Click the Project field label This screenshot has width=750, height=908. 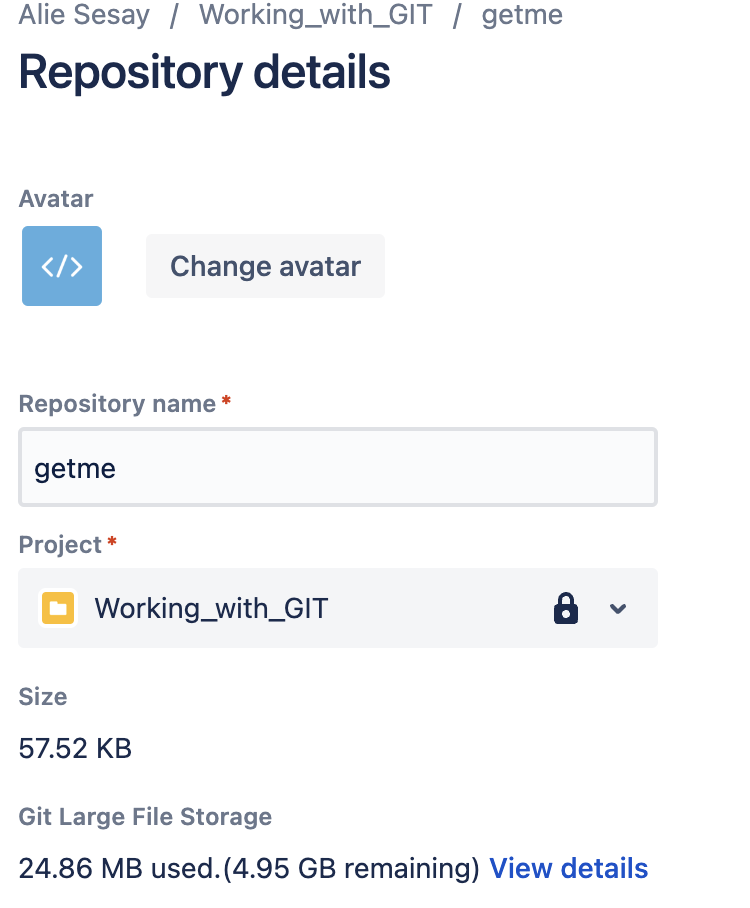tap(60, 545)
